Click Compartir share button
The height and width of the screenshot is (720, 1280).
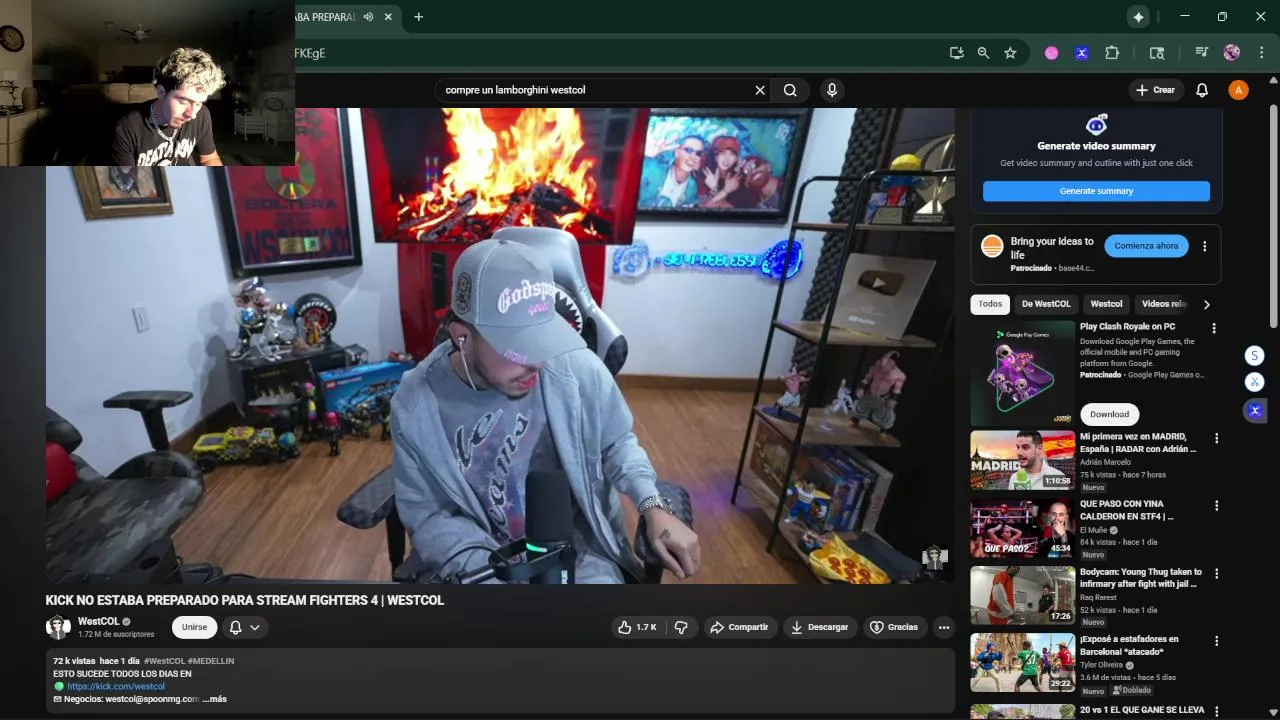[x=739, y=627]
